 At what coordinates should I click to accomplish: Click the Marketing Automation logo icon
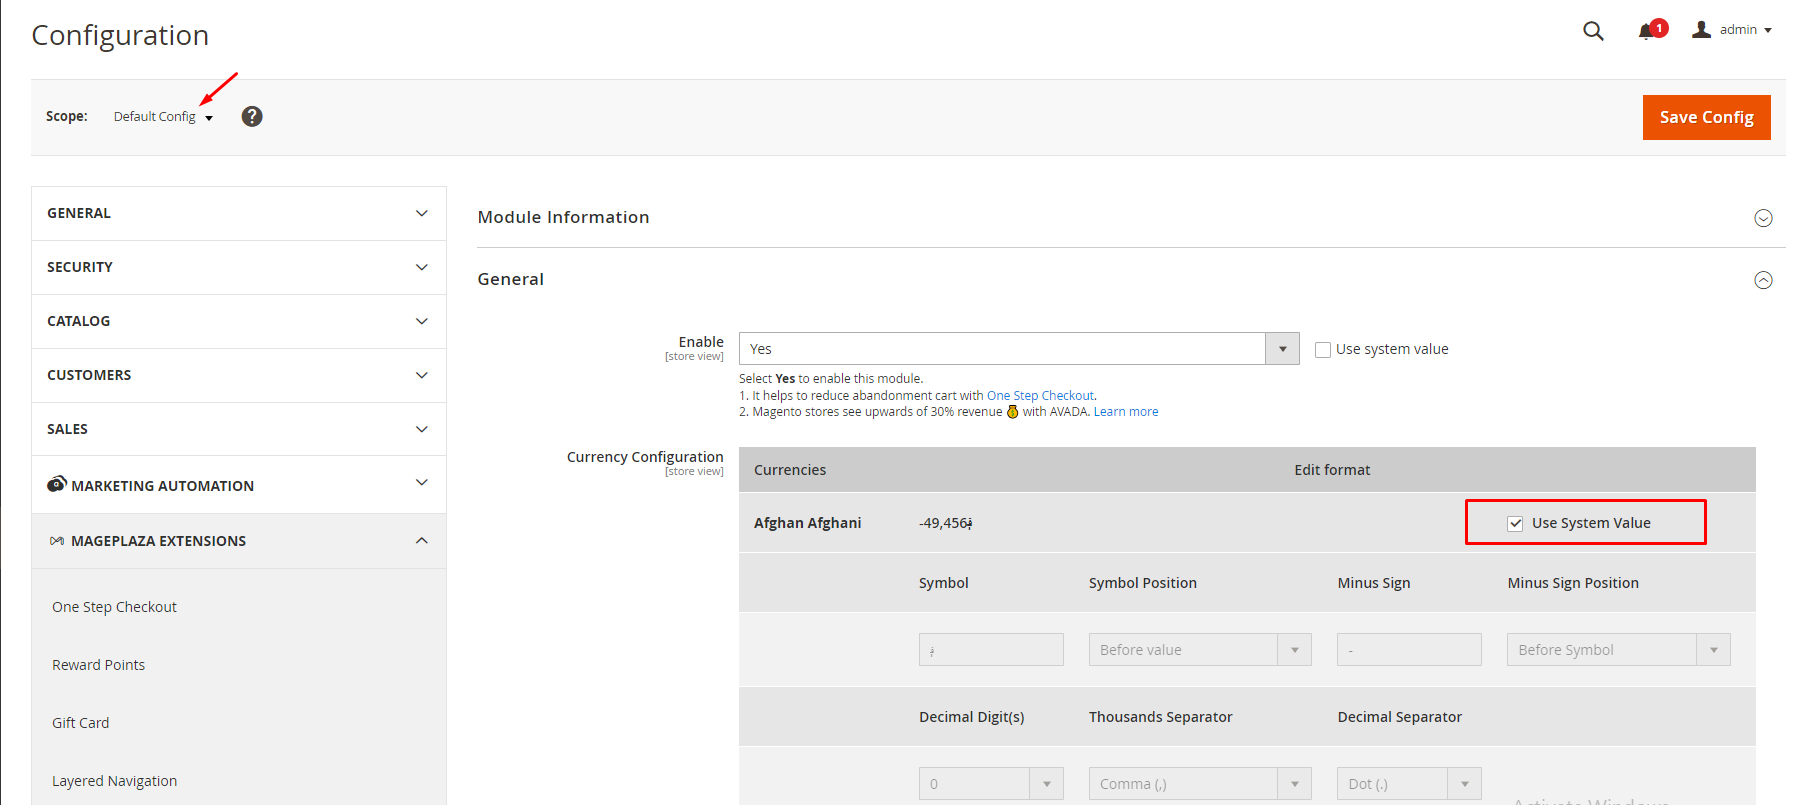point(57,484)
